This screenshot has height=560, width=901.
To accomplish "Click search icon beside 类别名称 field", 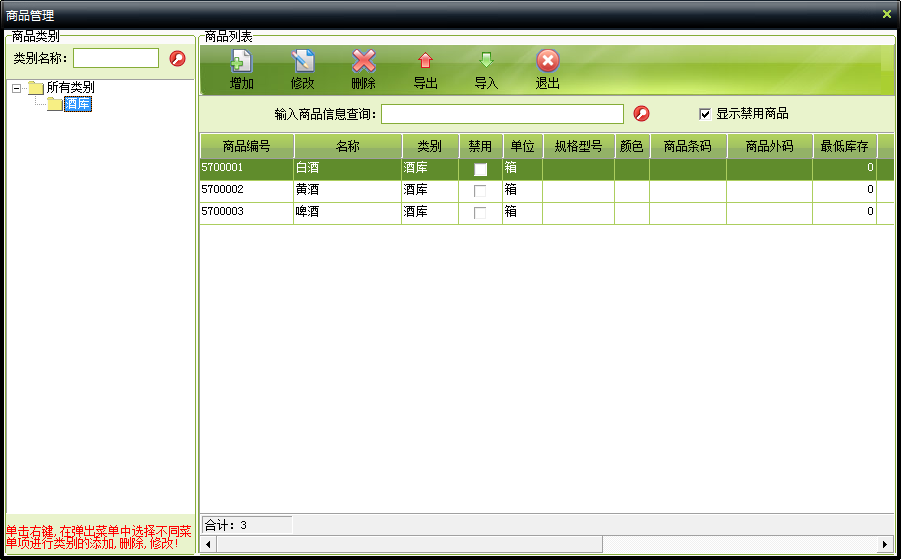I will point(178,59).
